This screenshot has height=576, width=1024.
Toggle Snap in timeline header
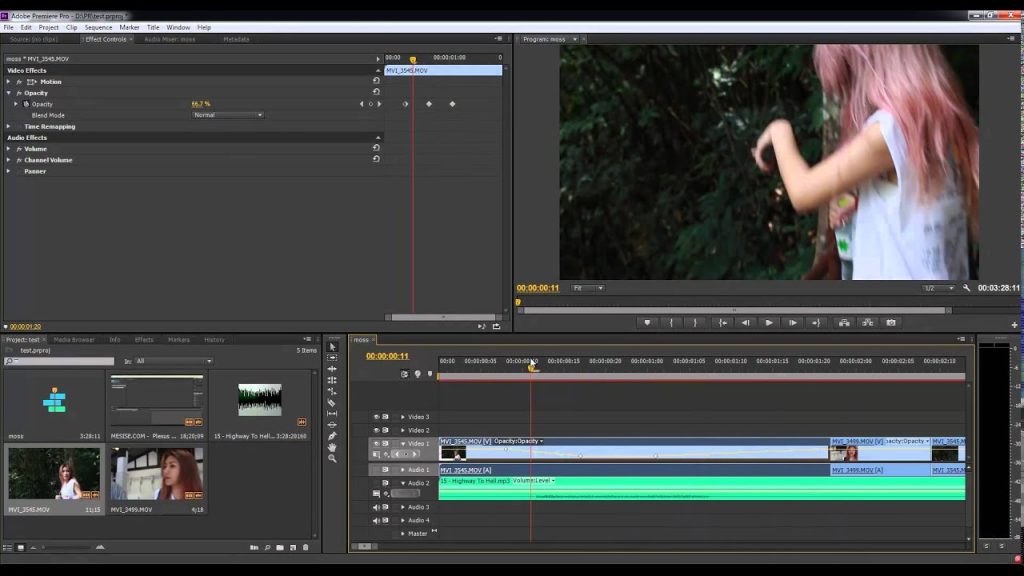(x=404, y=374)
